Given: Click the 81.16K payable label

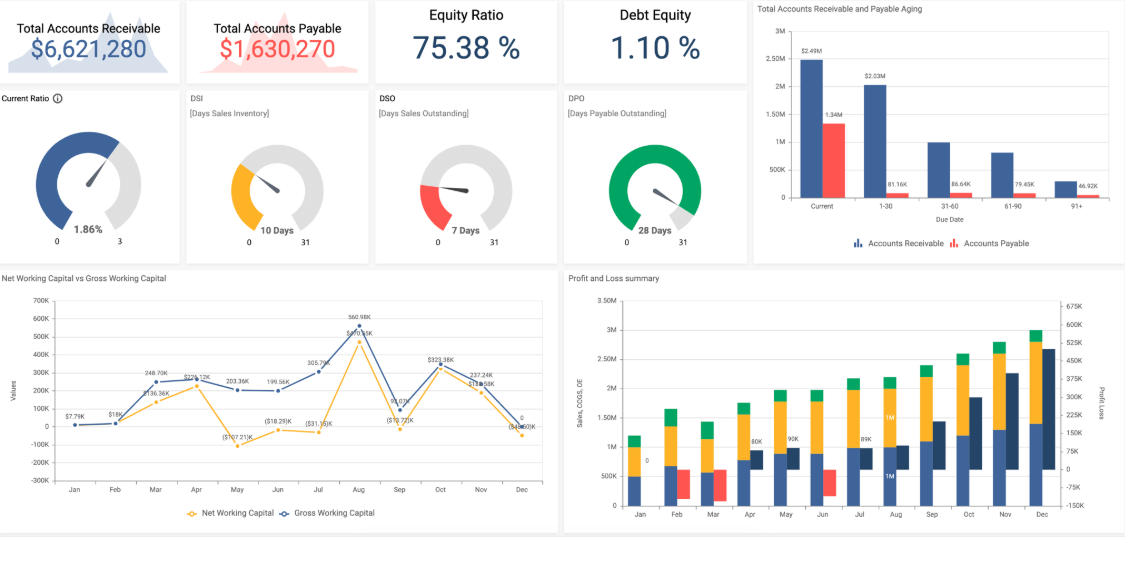Looking at the screenshot, I should coord(897,185).
